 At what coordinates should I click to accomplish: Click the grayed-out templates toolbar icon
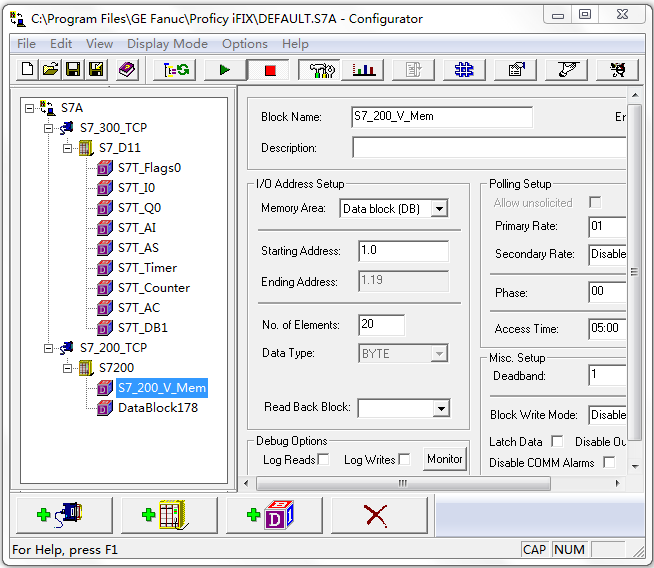[x=413, y=70]
